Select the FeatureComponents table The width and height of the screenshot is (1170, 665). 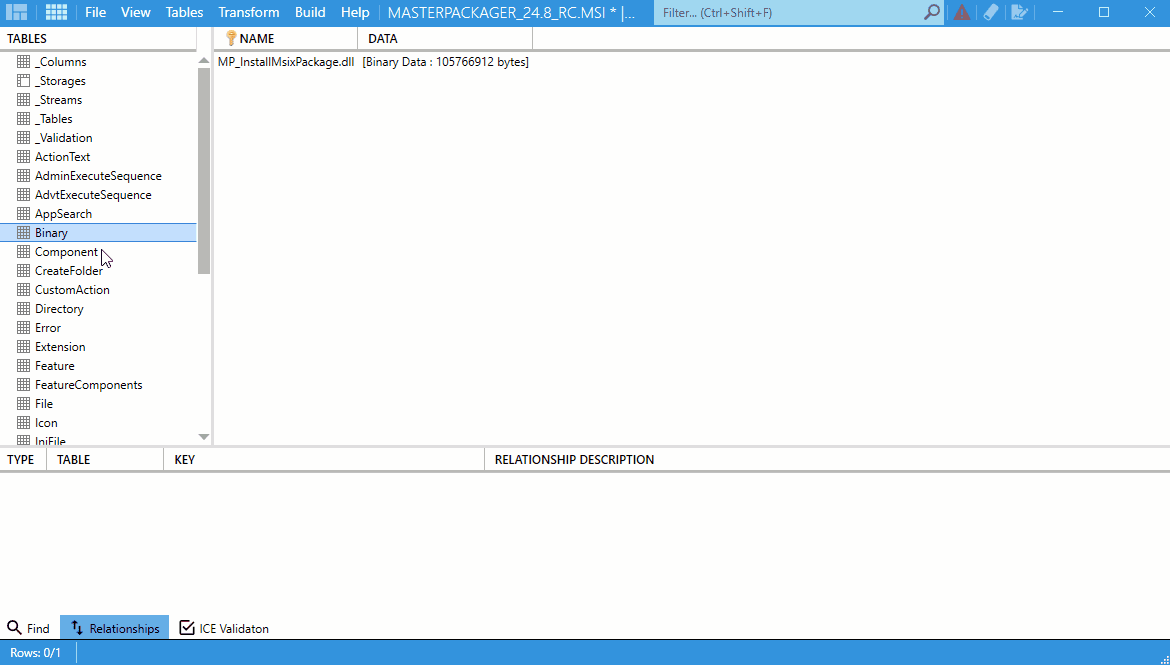coord(89,385)
